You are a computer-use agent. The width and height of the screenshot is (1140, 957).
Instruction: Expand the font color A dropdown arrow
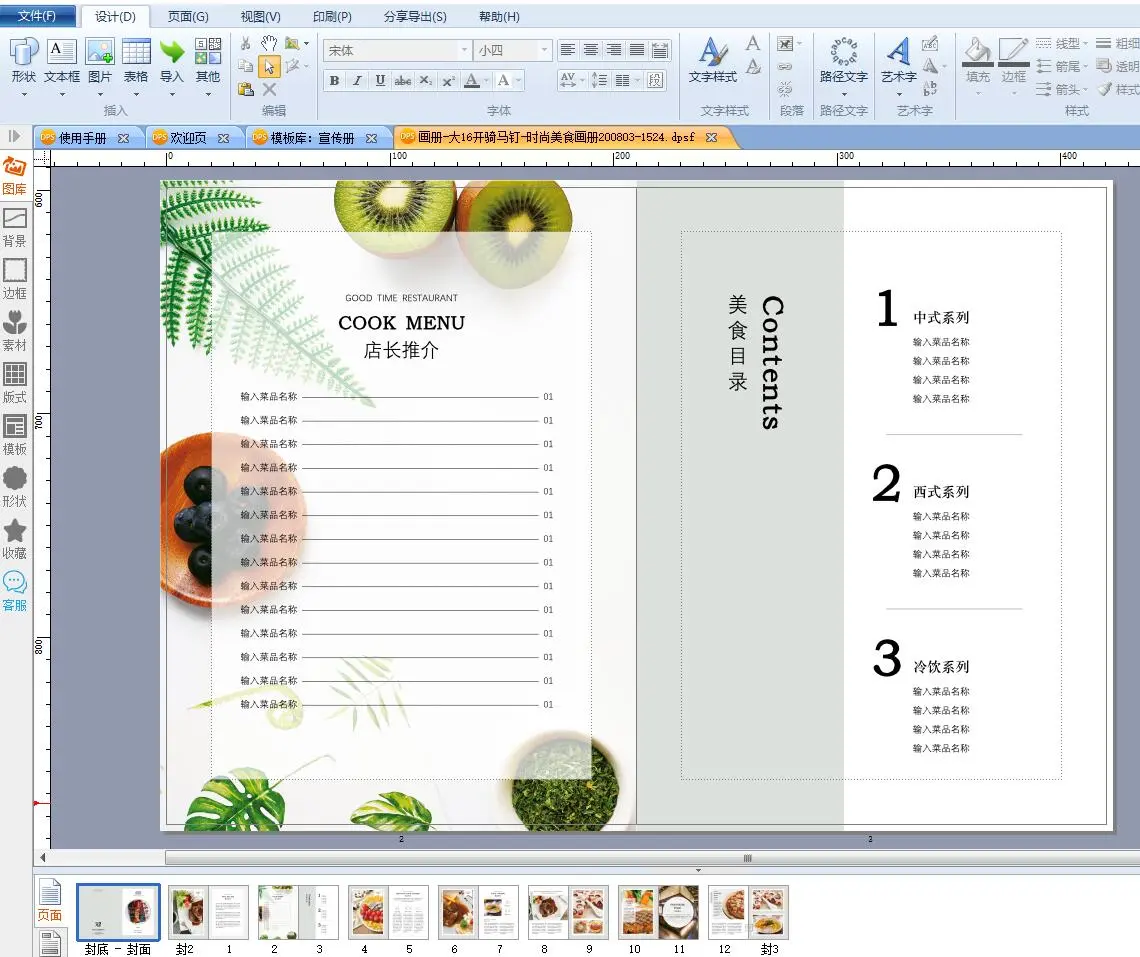click(x=486, y=80)
